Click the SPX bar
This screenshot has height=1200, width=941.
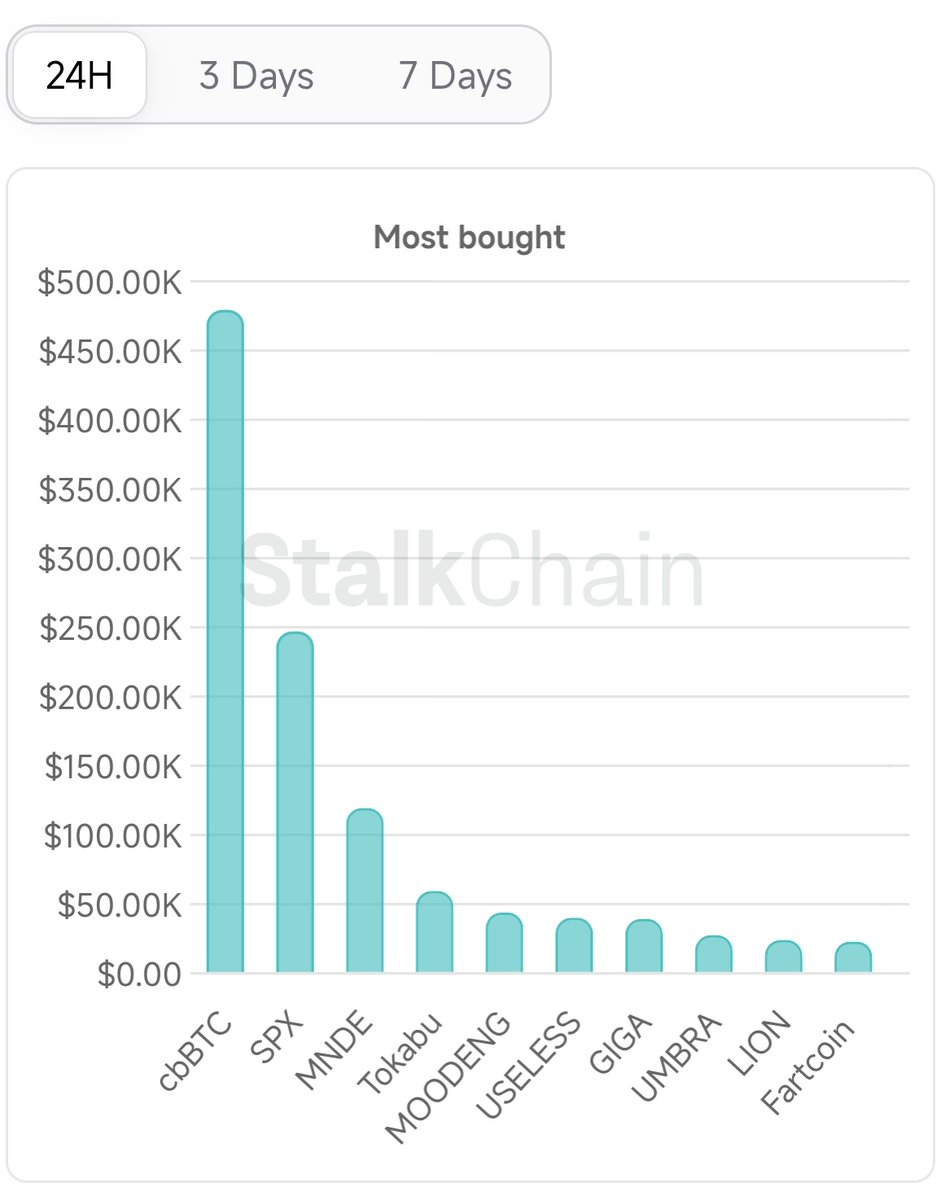295,802
